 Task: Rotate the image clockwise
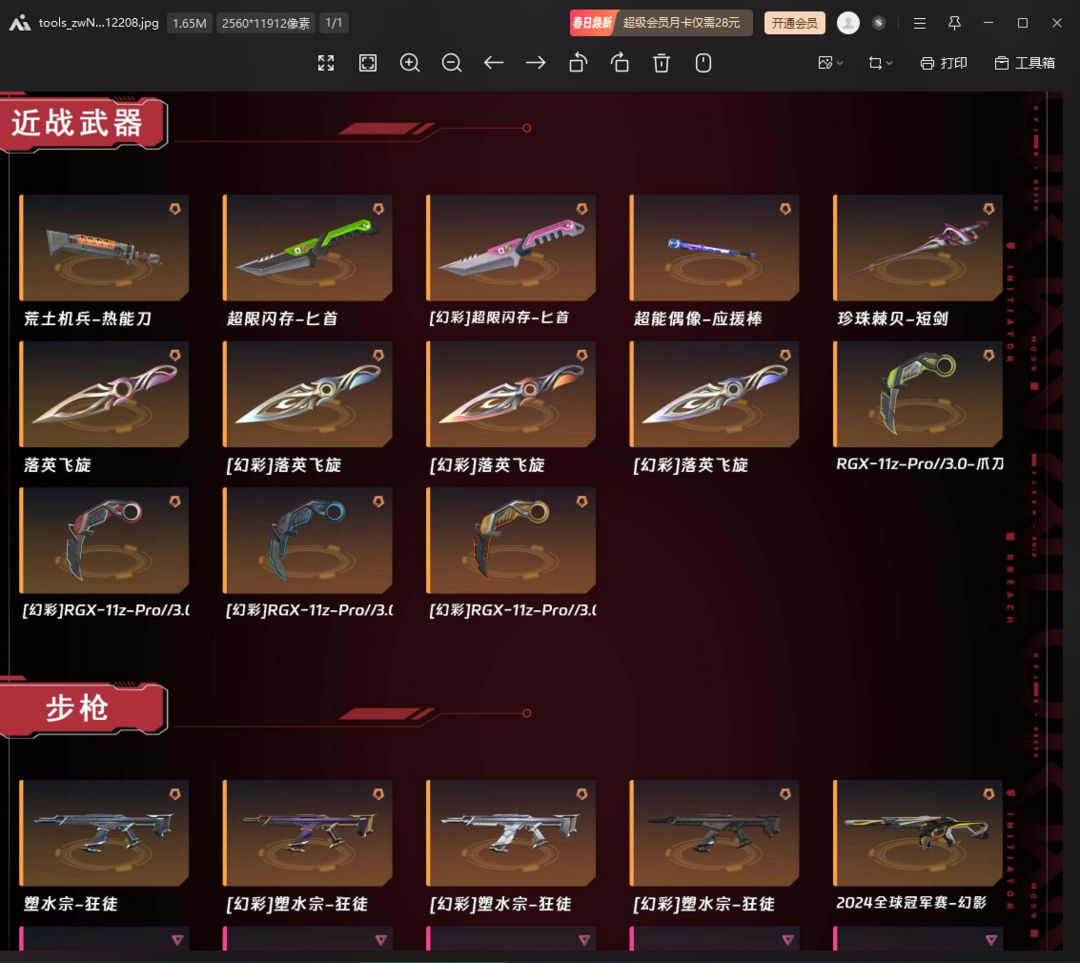[620, 63]
